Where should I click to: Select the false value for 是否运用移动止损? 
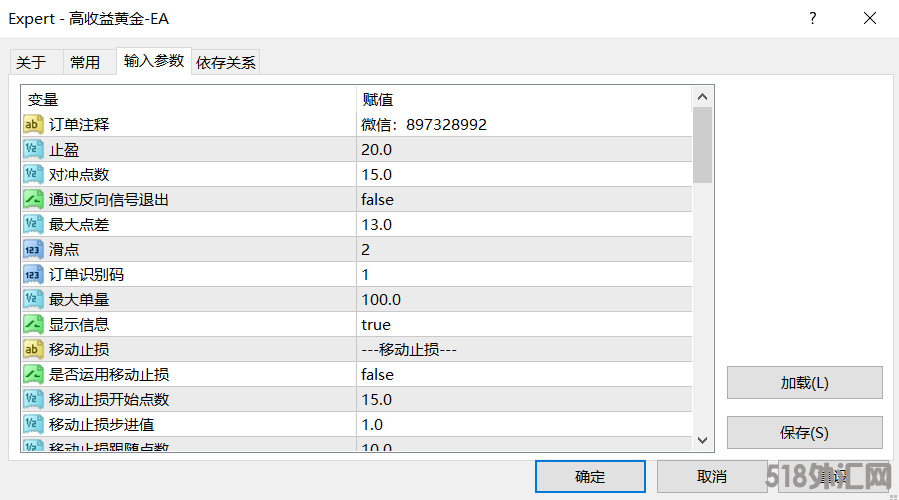coord(378,374)
